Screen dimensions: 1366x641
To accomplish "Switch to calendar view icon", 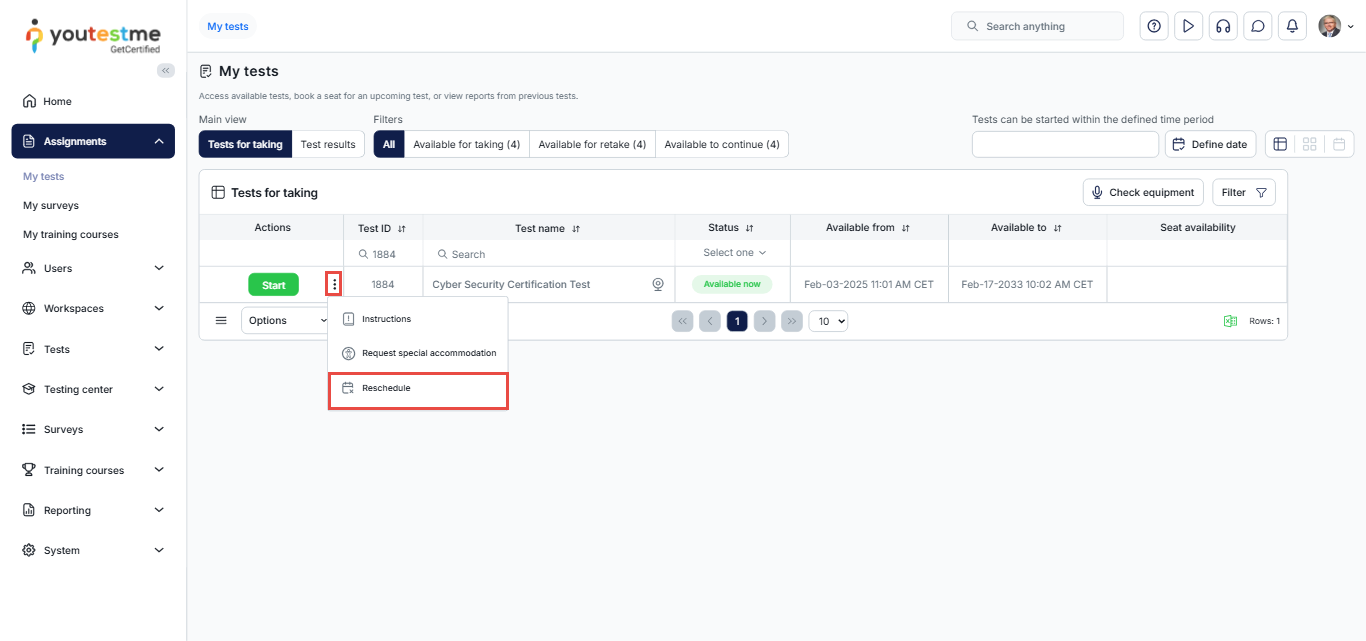I will point(1338,144).
